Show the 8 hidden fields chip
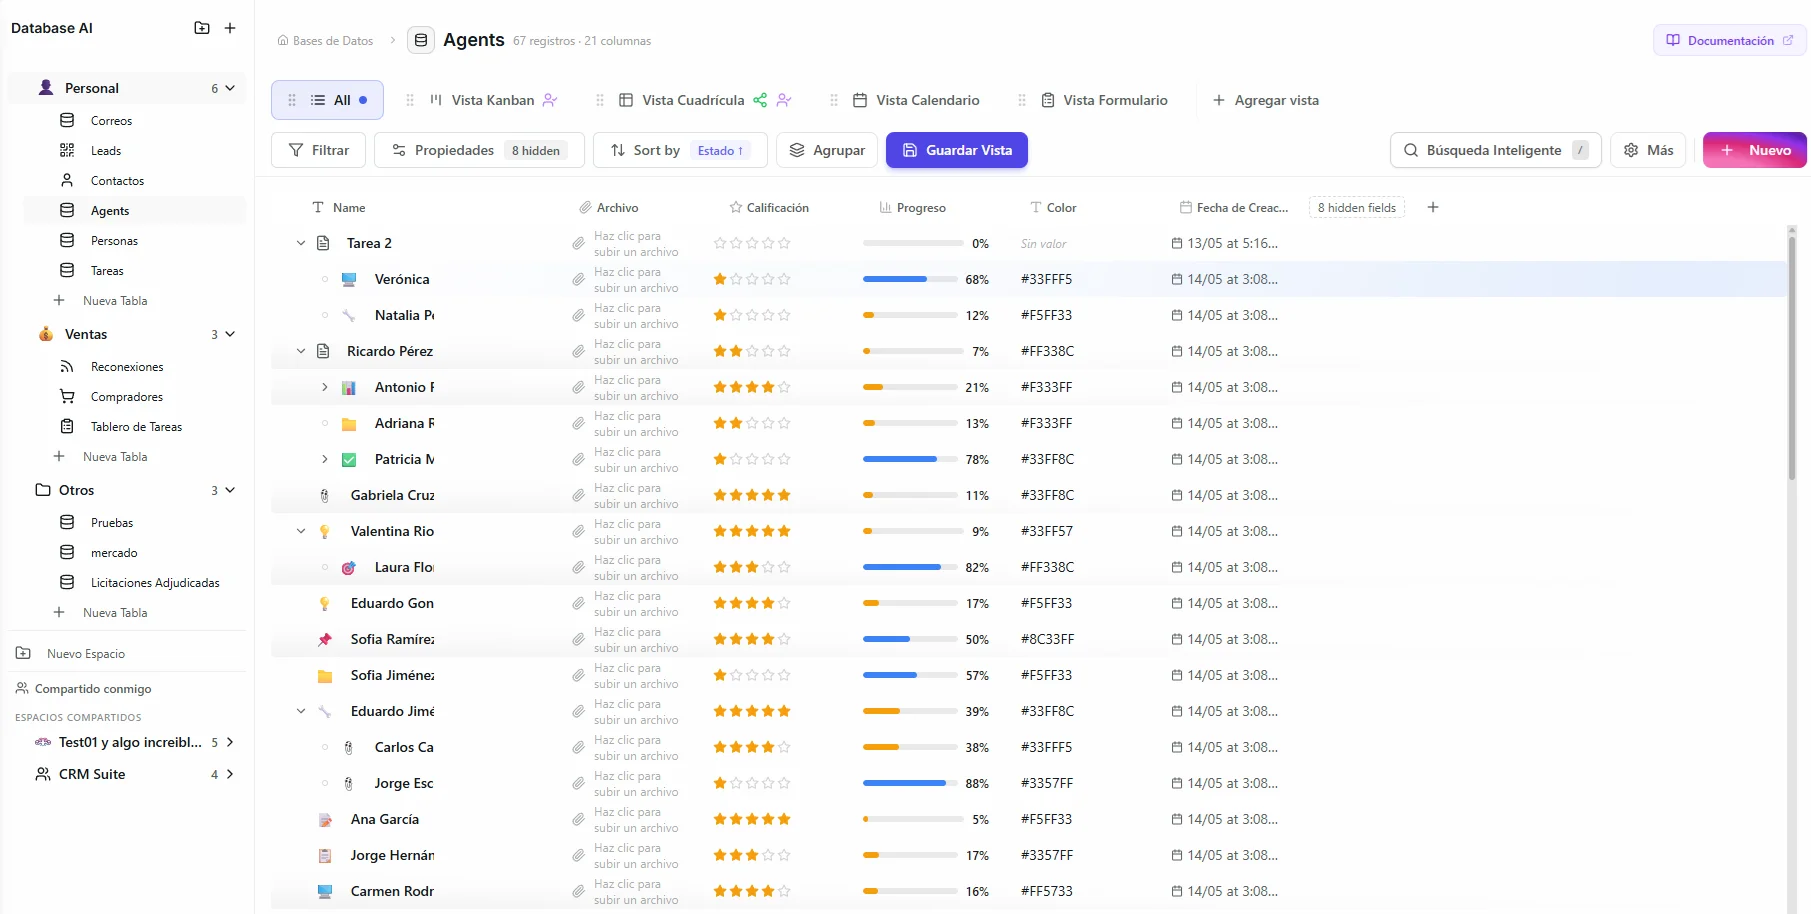Screen dimensions: 1811x914 pos(1357,208)
